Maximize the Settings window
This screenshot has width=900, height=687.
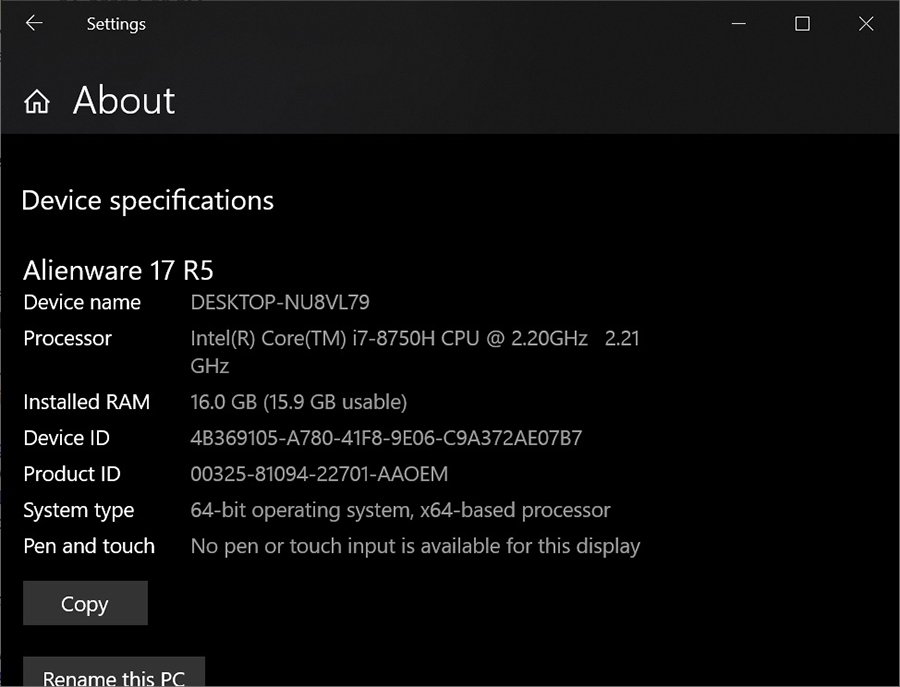pyautogui.click(x=802, y=23)
